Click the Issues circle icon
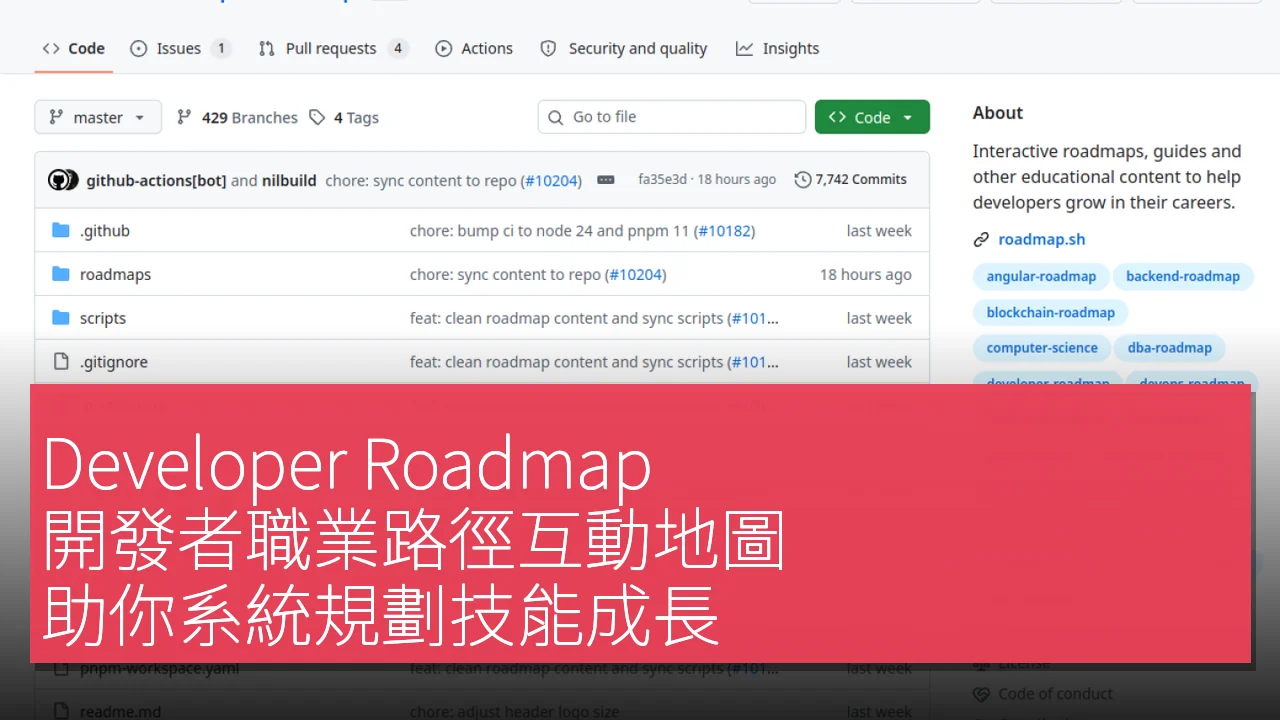The height and width of the screenshot is (720, 1280). click(x=139, y=48)
